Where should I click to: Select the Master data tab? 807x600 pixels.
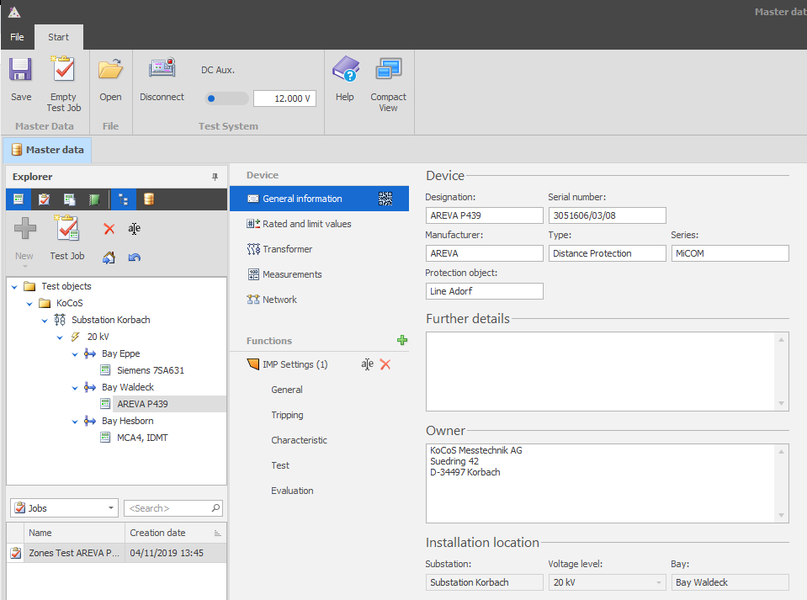[x=47, y=150]
